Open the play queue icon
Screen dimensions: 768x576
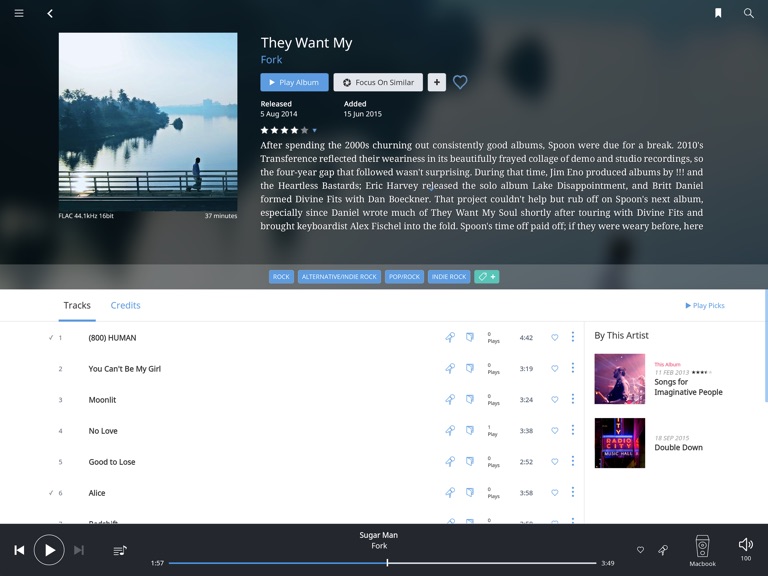pyautogui.click(x=120, y=551)
